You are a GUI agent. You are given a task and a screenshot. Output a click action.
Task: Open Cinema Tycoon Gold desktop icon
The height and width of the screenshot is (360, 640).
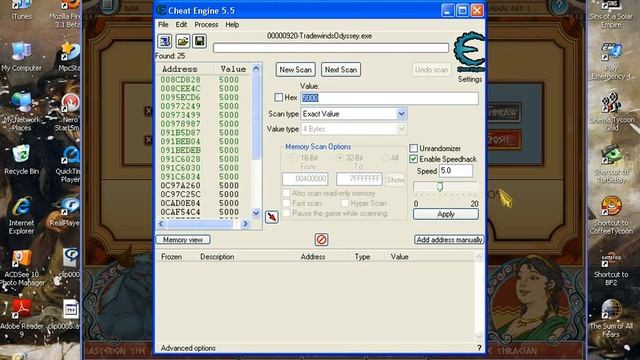click(x=611, y=111)
